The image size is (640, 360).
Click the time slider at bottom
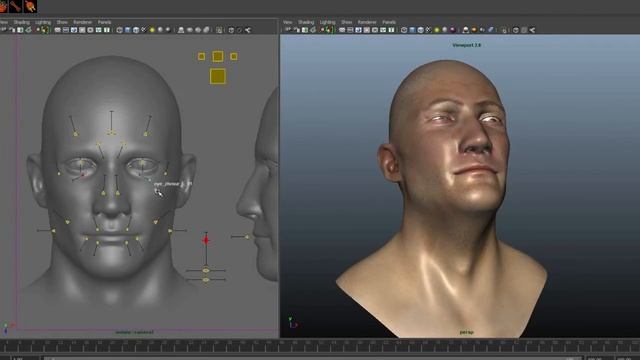(320, 346)
